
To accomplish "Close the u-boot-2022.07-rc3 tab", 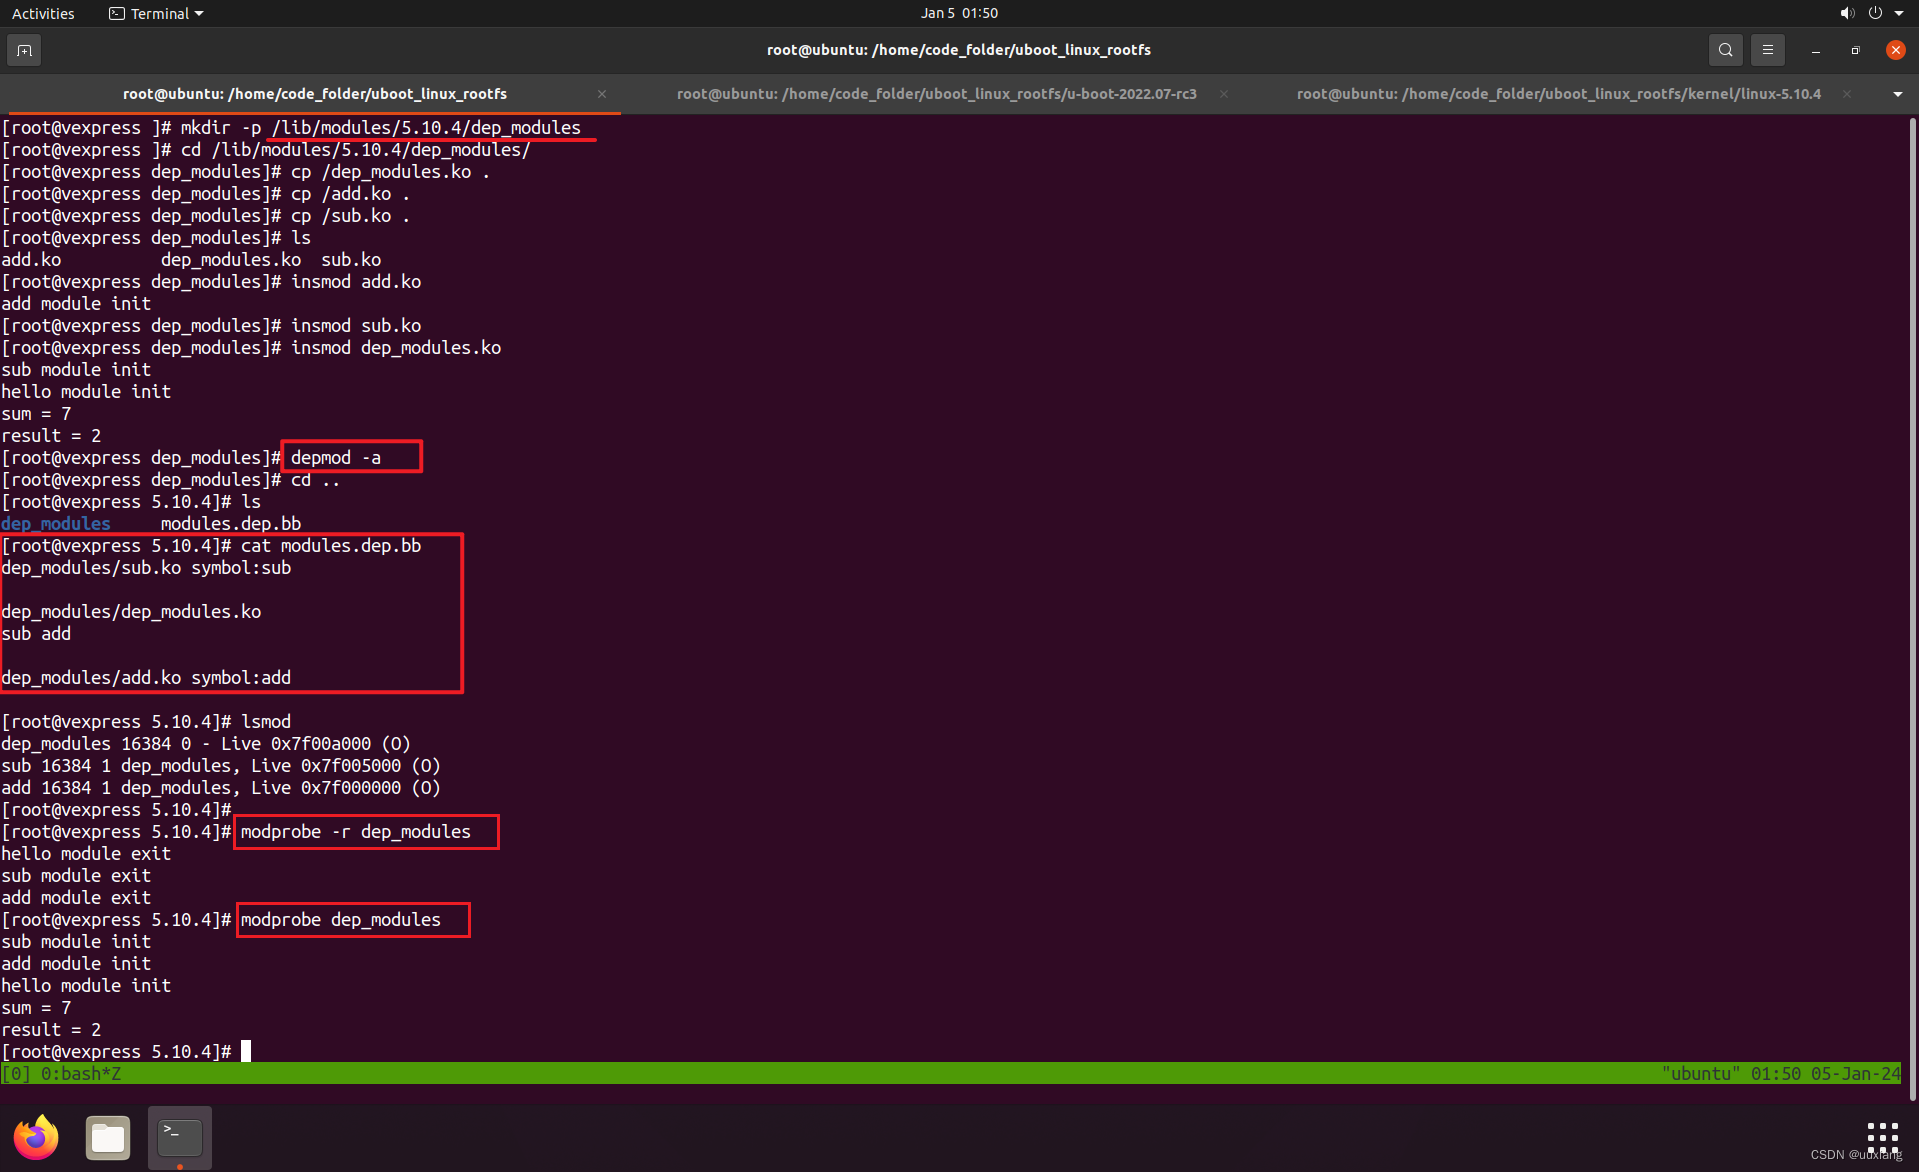I will [x=1223, y=94].
